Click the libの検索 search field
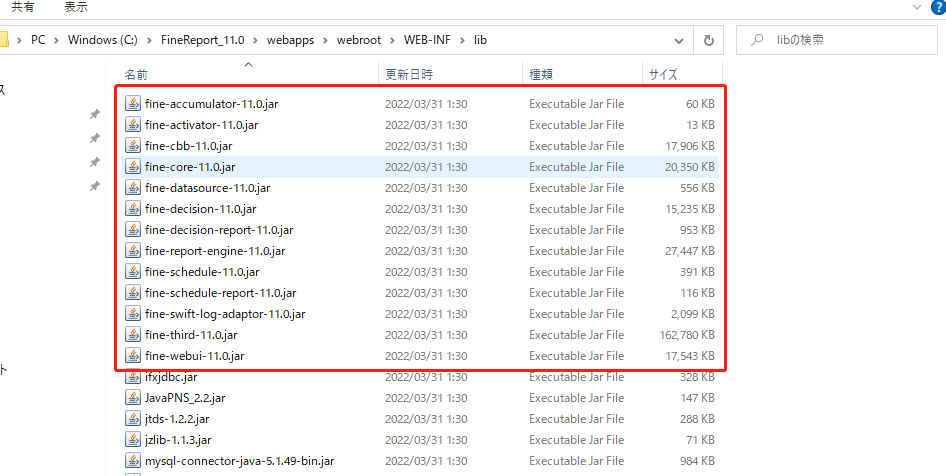This screenshot has height=476, width=946. point(837,40)
